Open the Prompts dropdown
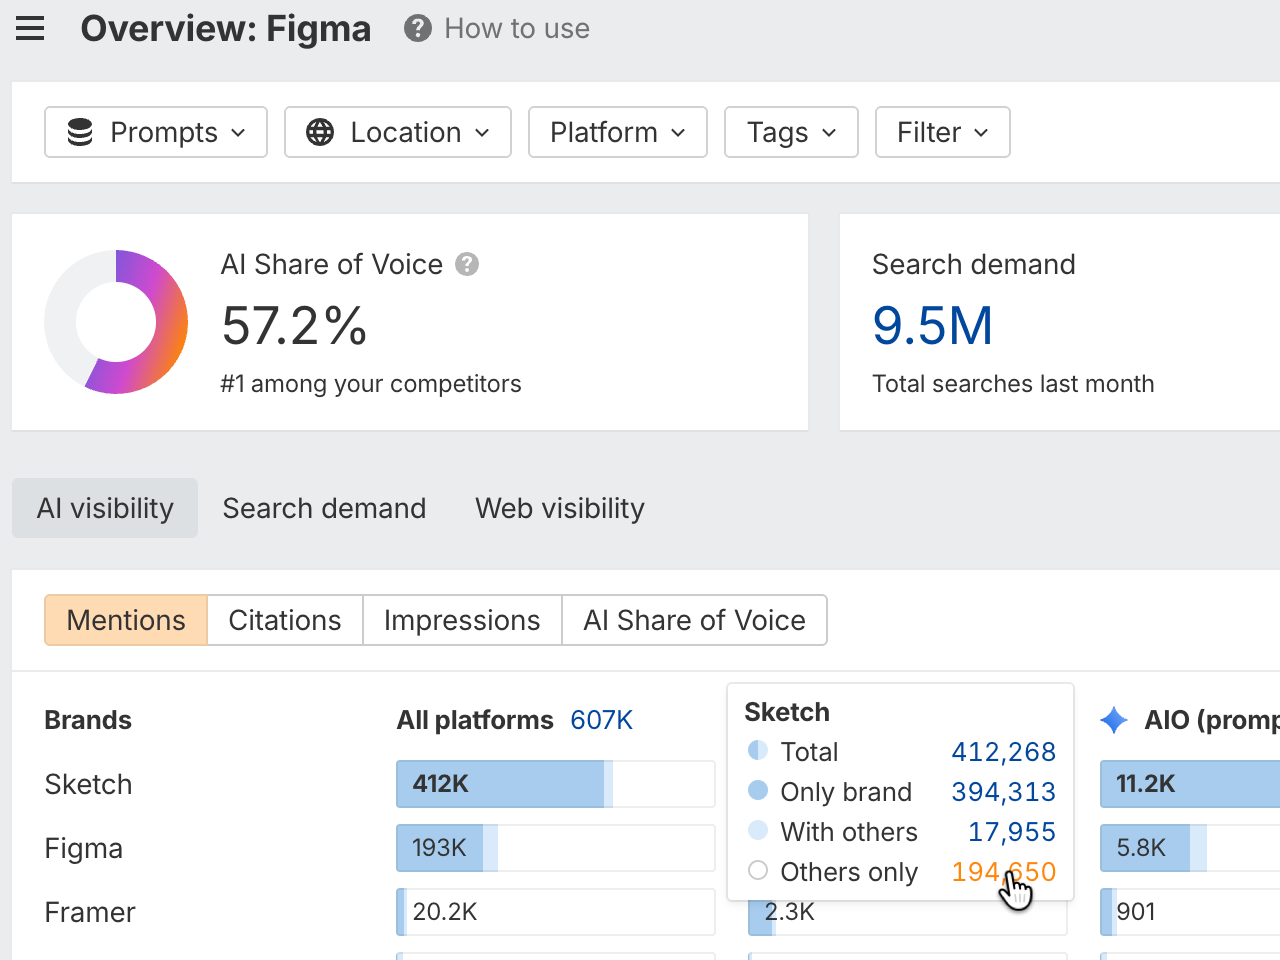The width and height of the screenshot is (1280, 960). (156, 132)
